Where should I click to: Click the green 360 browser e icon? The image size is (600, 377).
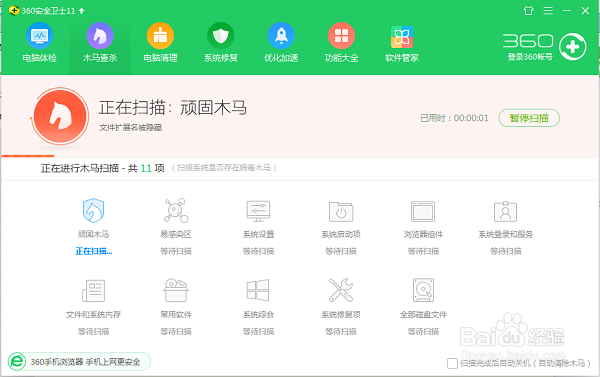coord(17,362)
